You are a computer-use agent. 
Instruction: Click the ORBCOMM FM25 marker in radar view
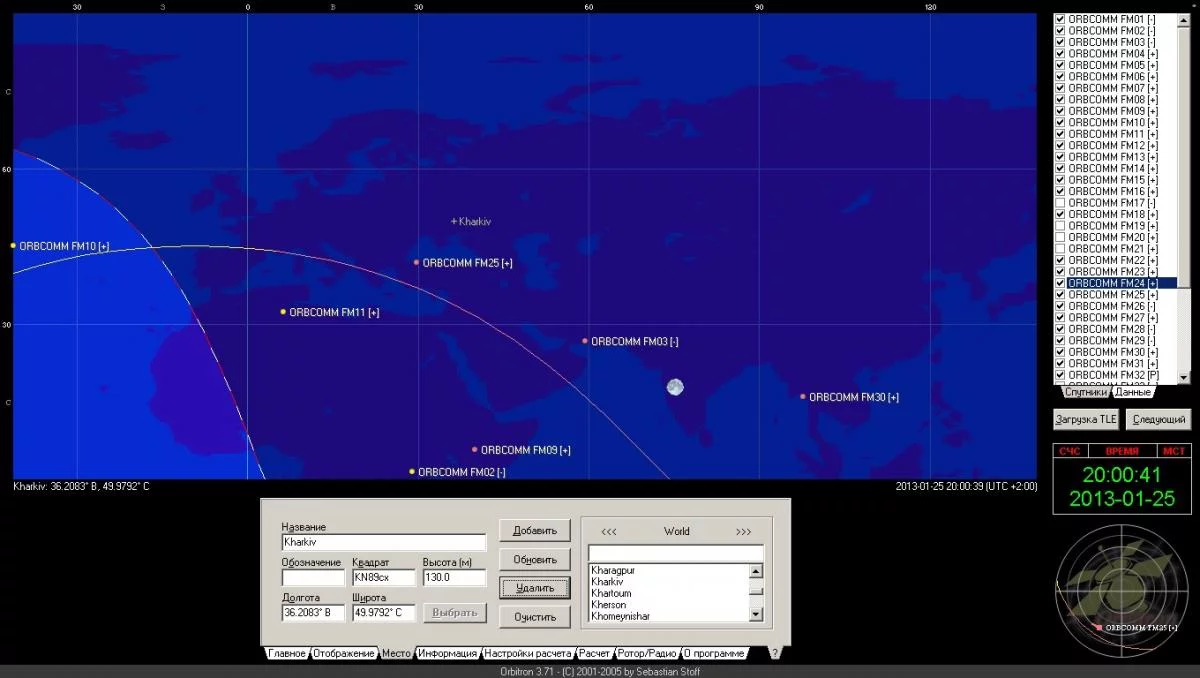point(1100,627)
